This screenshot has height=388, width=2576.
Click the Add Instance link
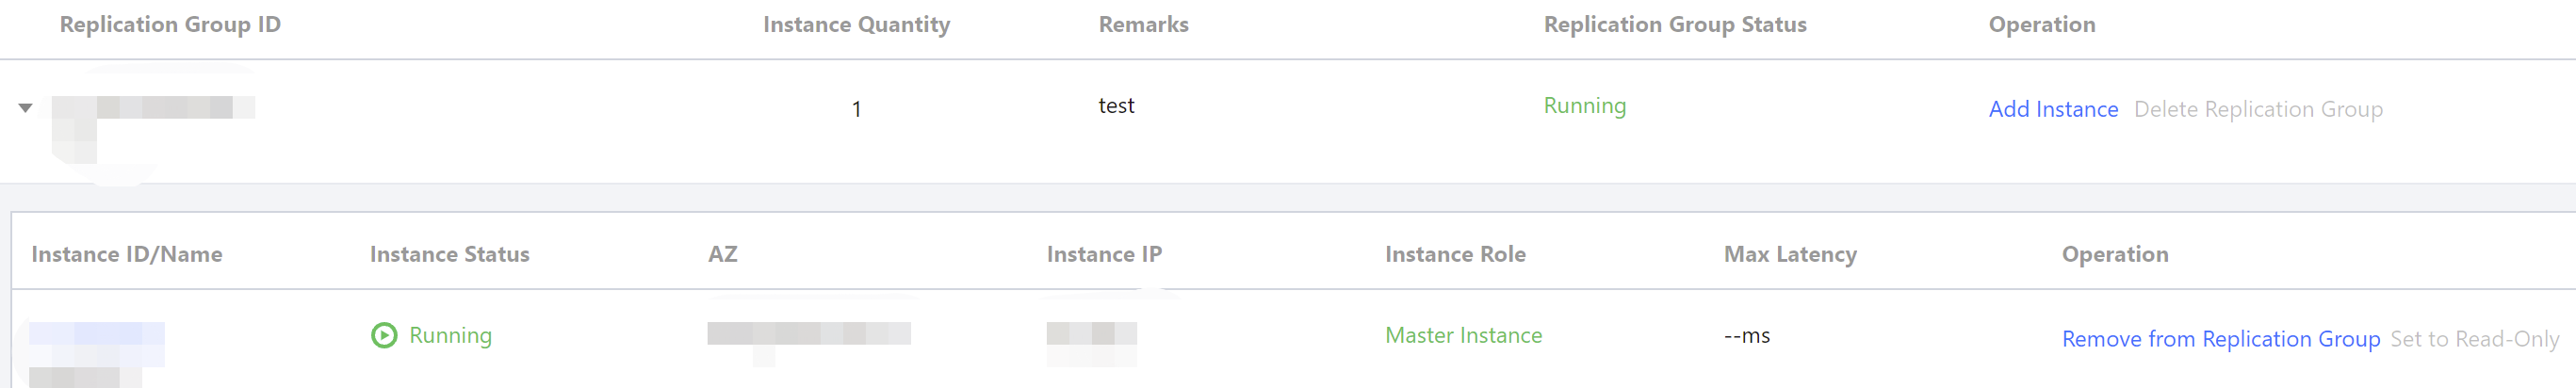(2053, 109)
